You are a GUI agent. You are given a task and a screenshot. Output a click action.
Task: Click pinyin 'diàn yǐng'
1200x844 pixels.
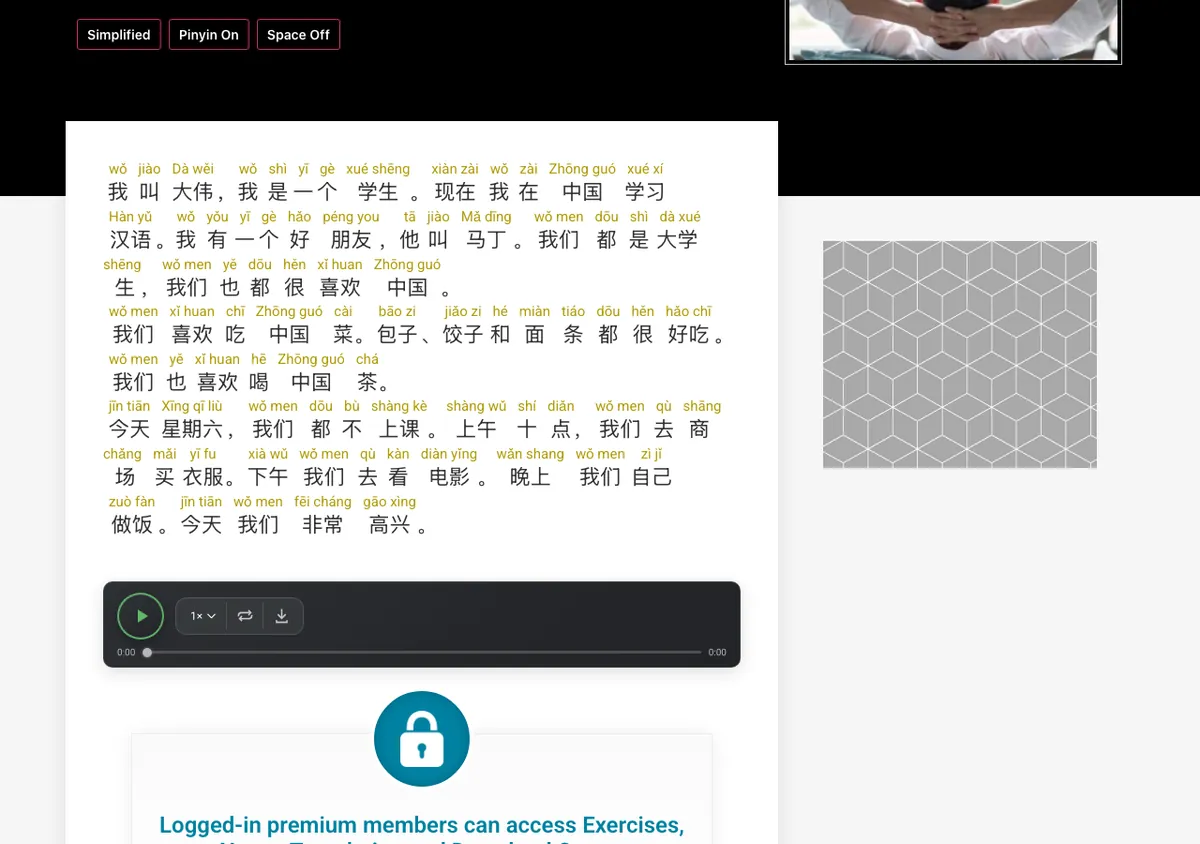[x=449, y=454]
